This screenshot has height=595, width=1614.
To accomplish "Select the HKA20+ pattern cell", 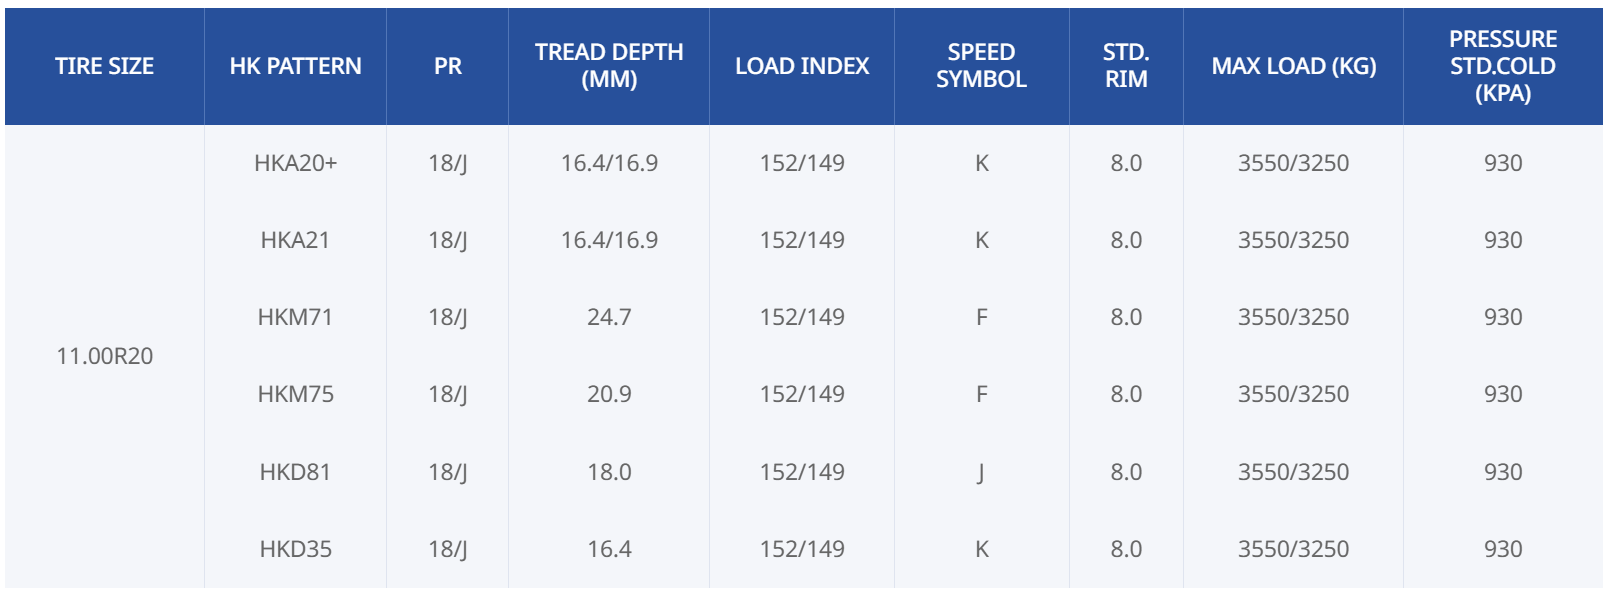I will point(295,163).
